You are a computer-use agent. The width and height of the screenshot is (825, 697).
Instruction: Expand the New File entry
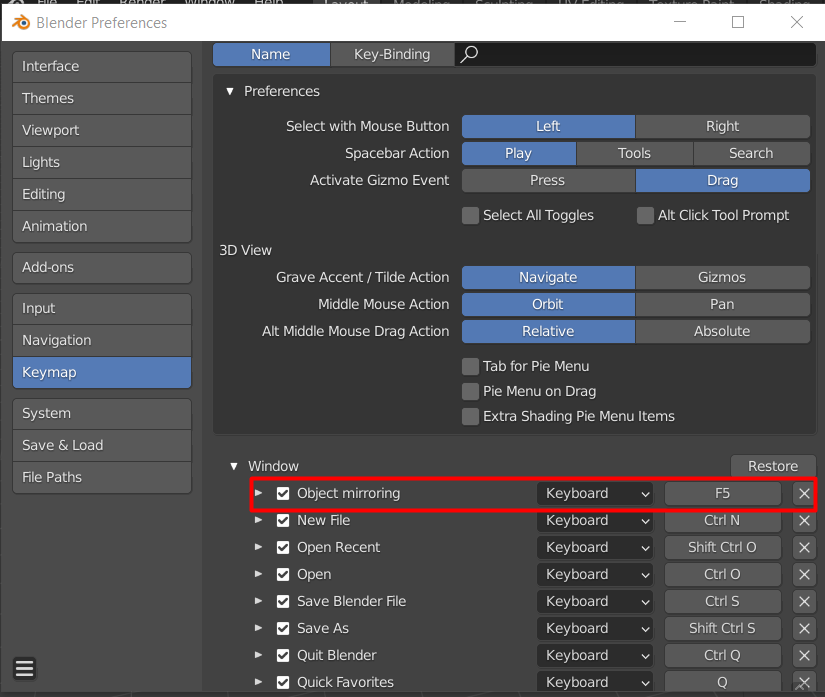point(258,520)
